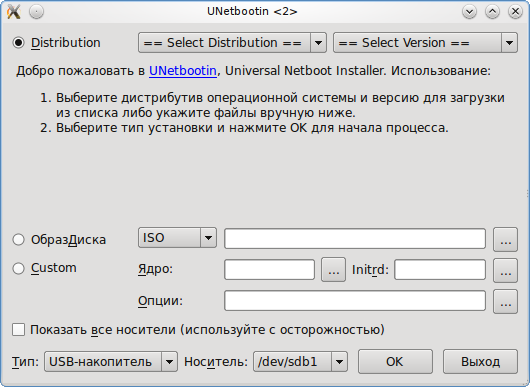Minimize window with down-chevron title button

click(x=469, y=12)
